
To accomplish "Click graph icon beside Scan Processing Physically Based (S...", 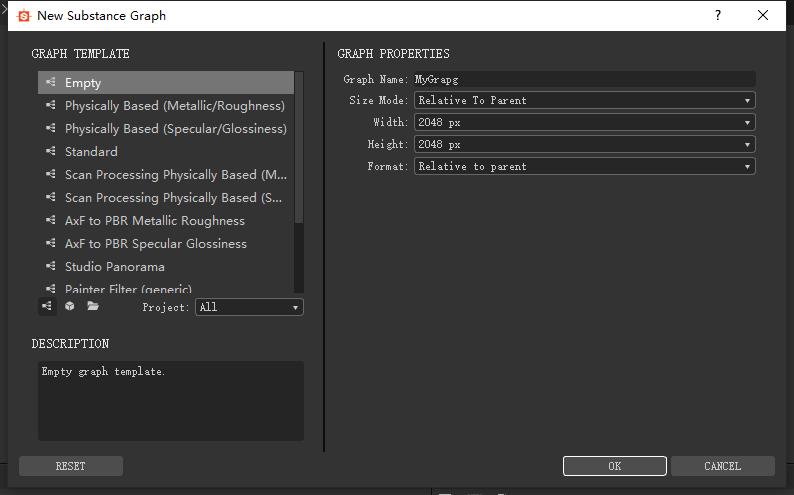I will coord(50,197).
